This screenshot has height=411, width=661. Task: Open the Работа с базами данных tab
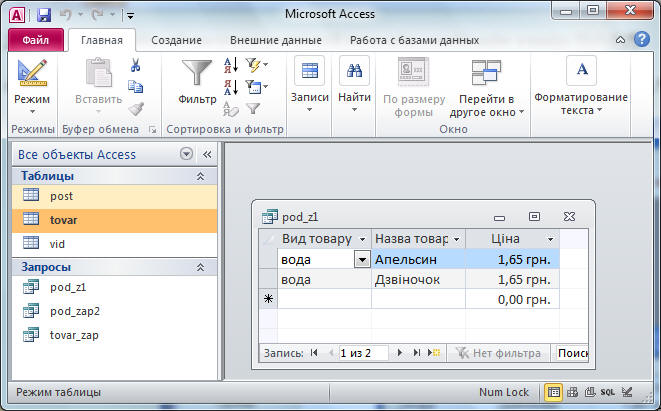[414, 40]
